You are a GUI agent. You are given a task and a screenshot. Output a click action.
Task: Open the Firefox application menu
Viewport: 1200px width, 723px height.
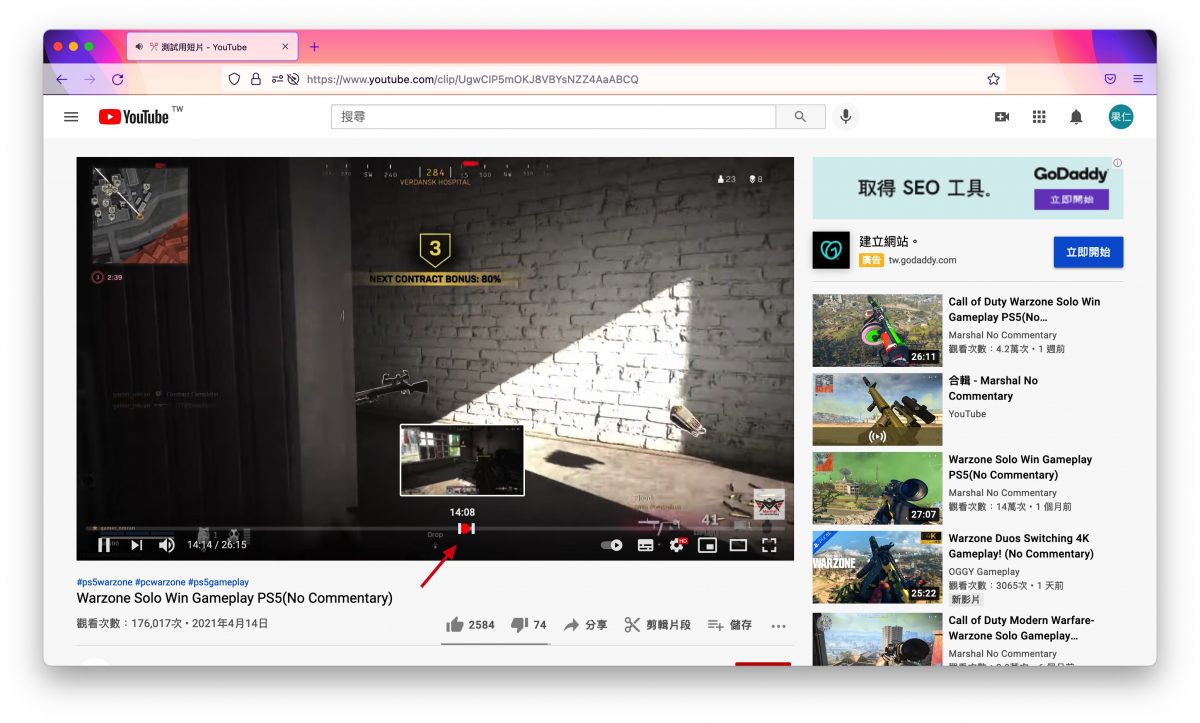[x=1138, y=79]
